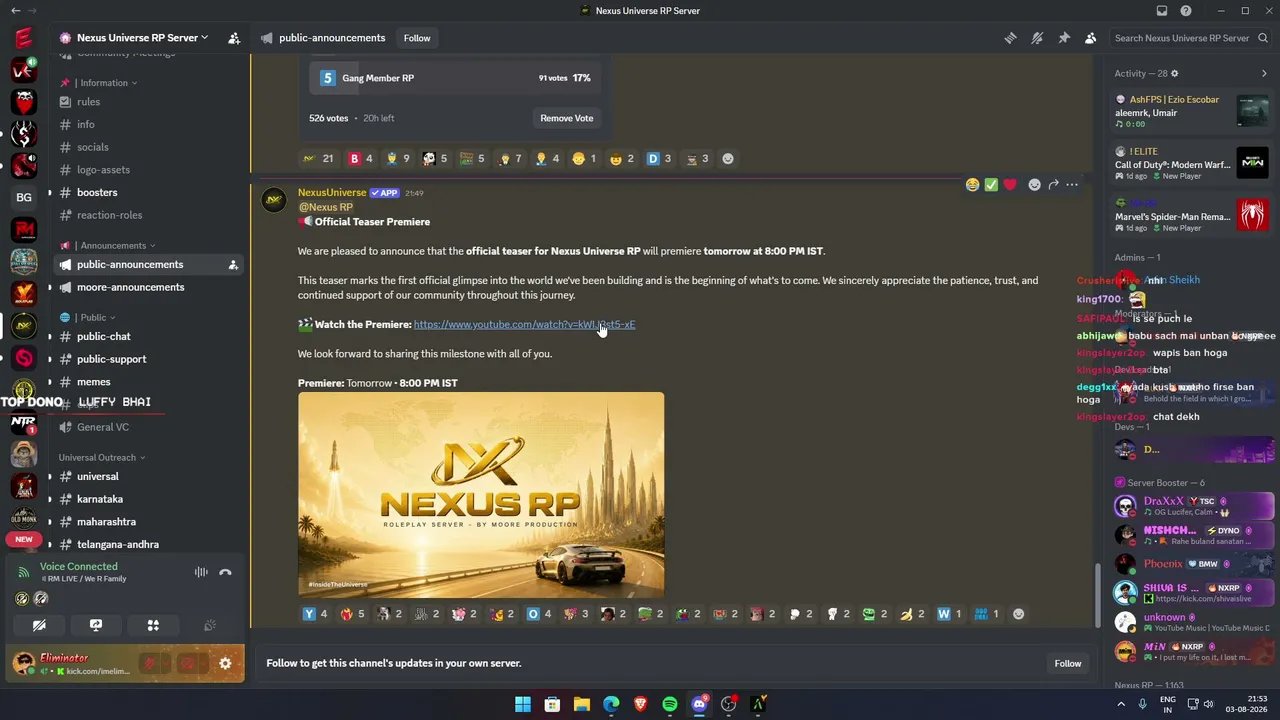Viewport: 1280px width, 720px height.
Task: React with red heart quick reaction
Action: coord(1010,185)
